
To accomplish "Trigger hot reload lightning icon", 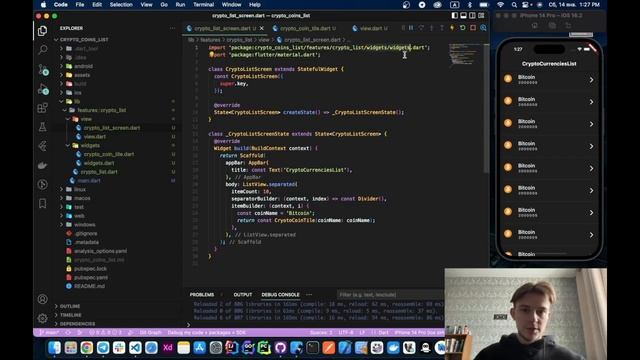I will [x=452, y=28].
